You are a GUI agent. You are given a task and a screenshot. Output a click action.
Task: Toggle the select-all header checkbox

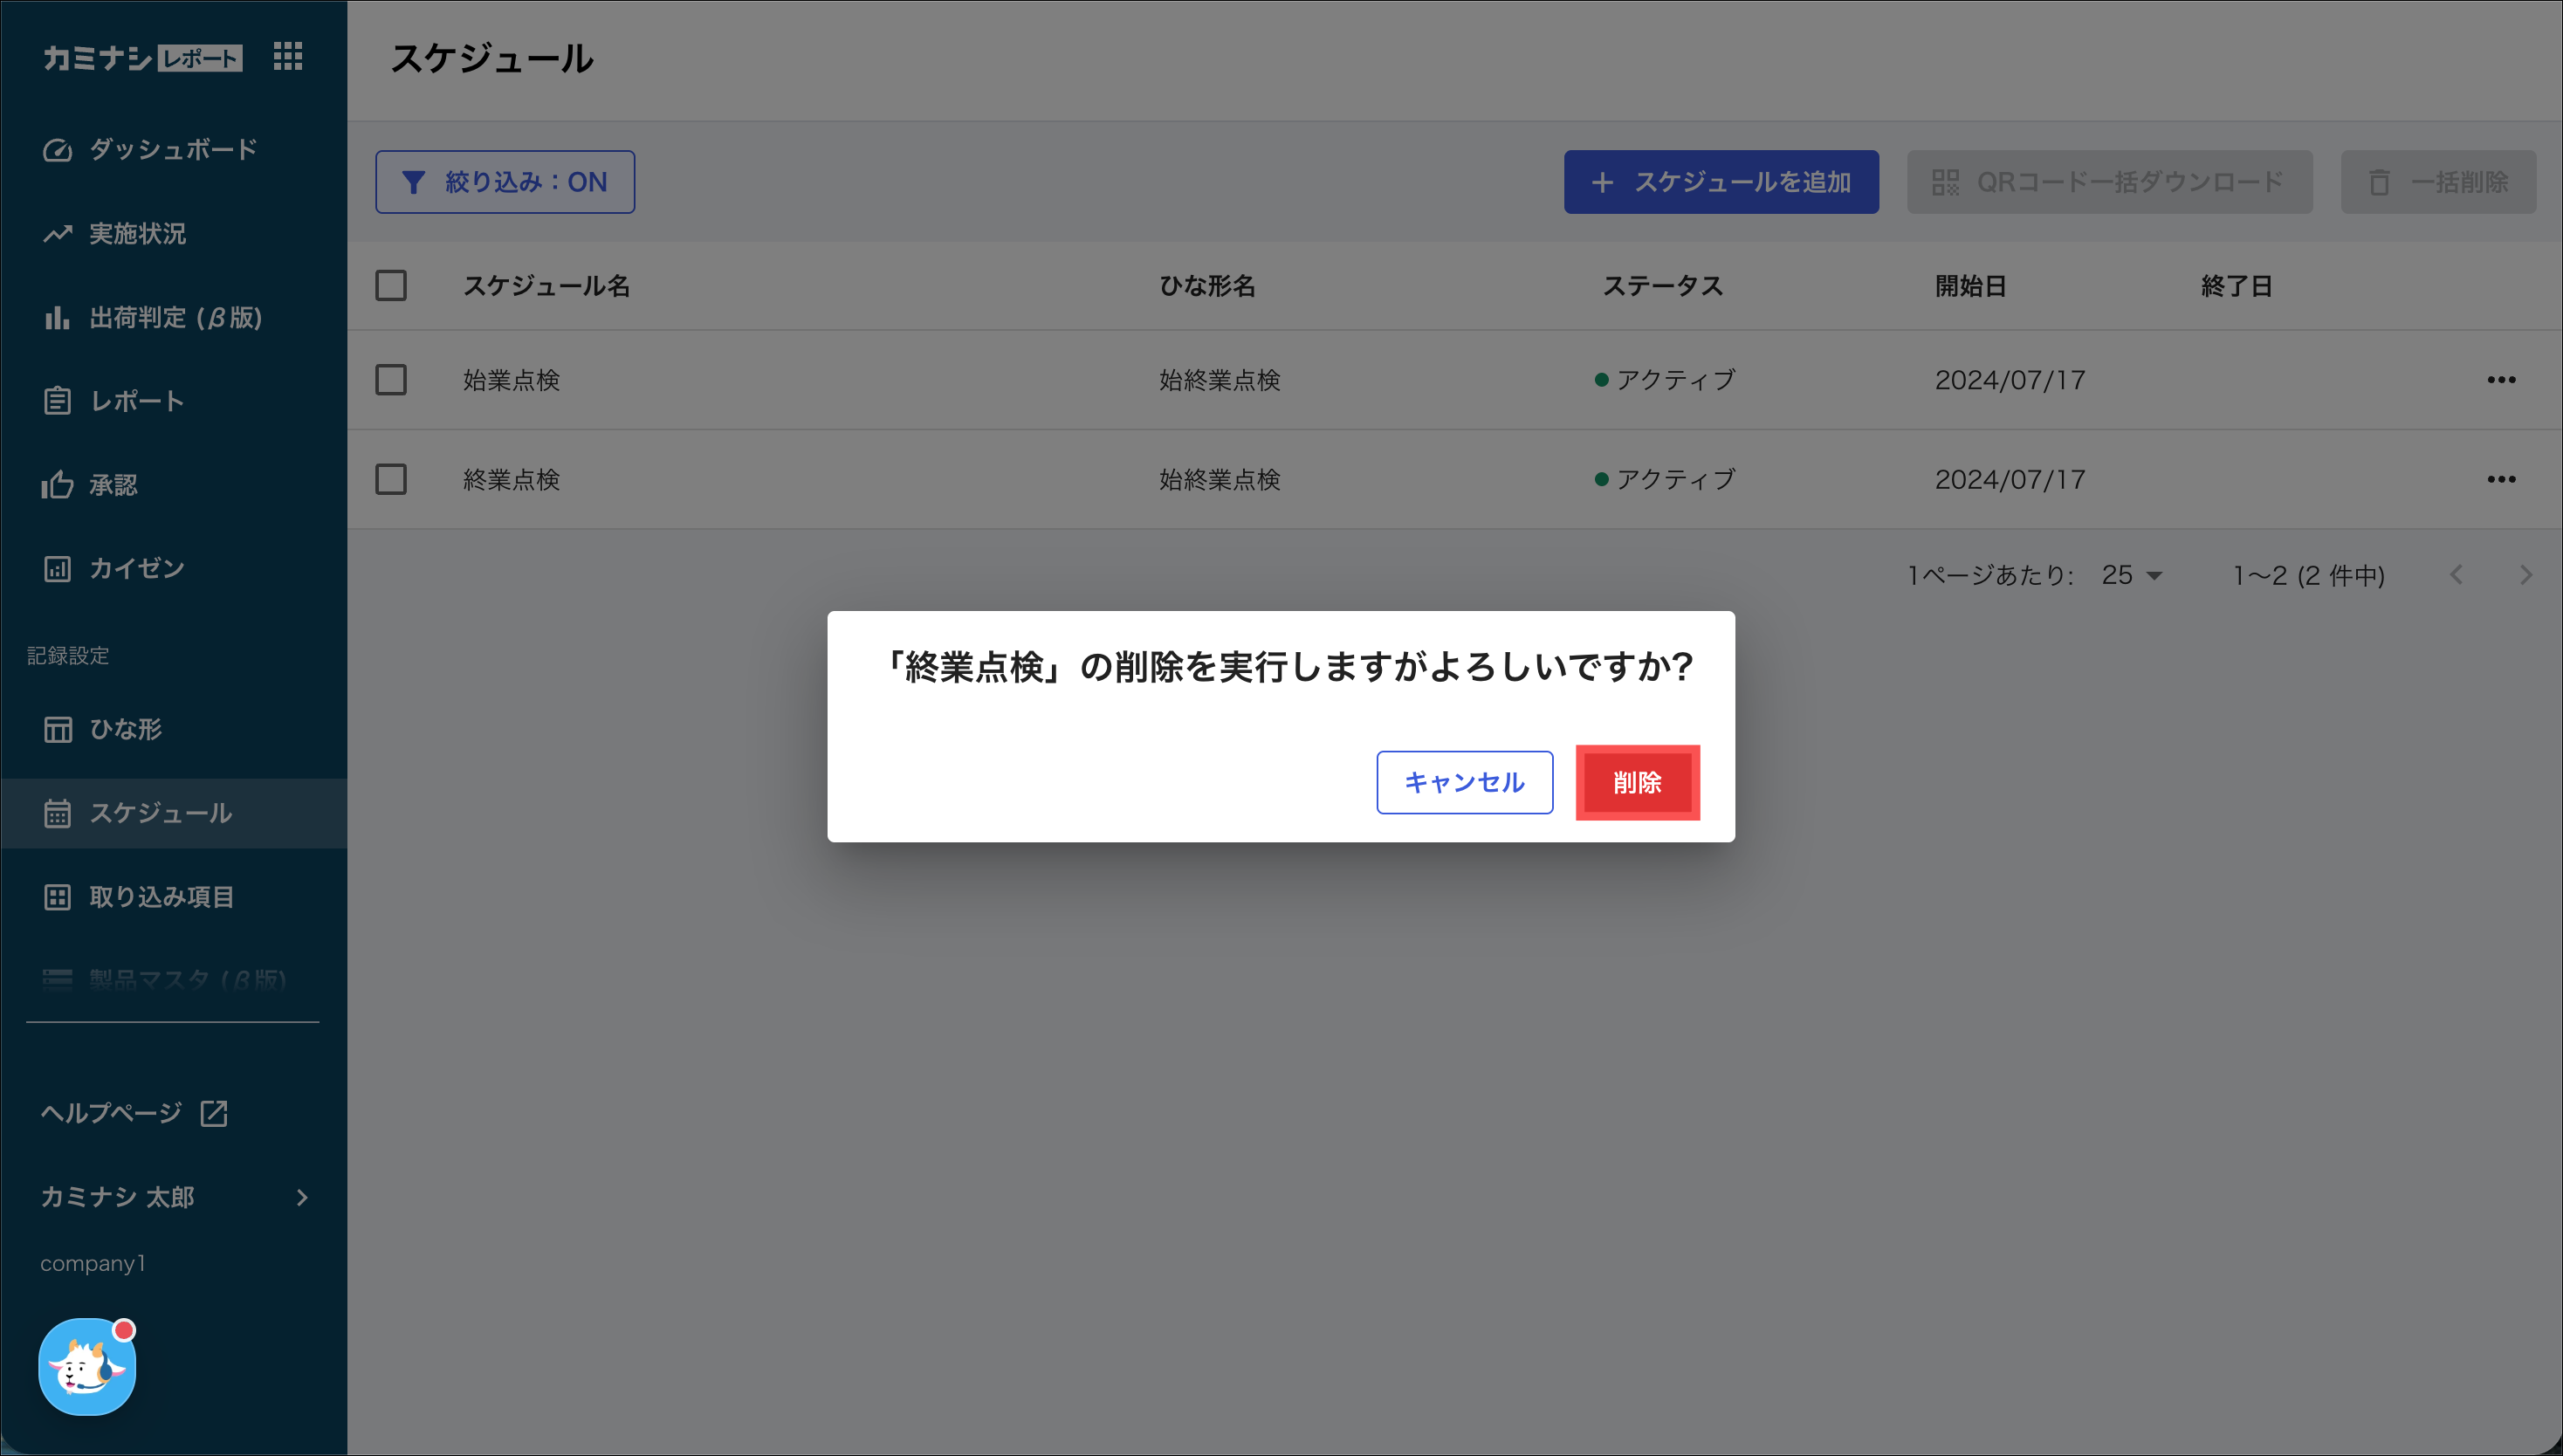pyautogui.click(x=391, y=286)
